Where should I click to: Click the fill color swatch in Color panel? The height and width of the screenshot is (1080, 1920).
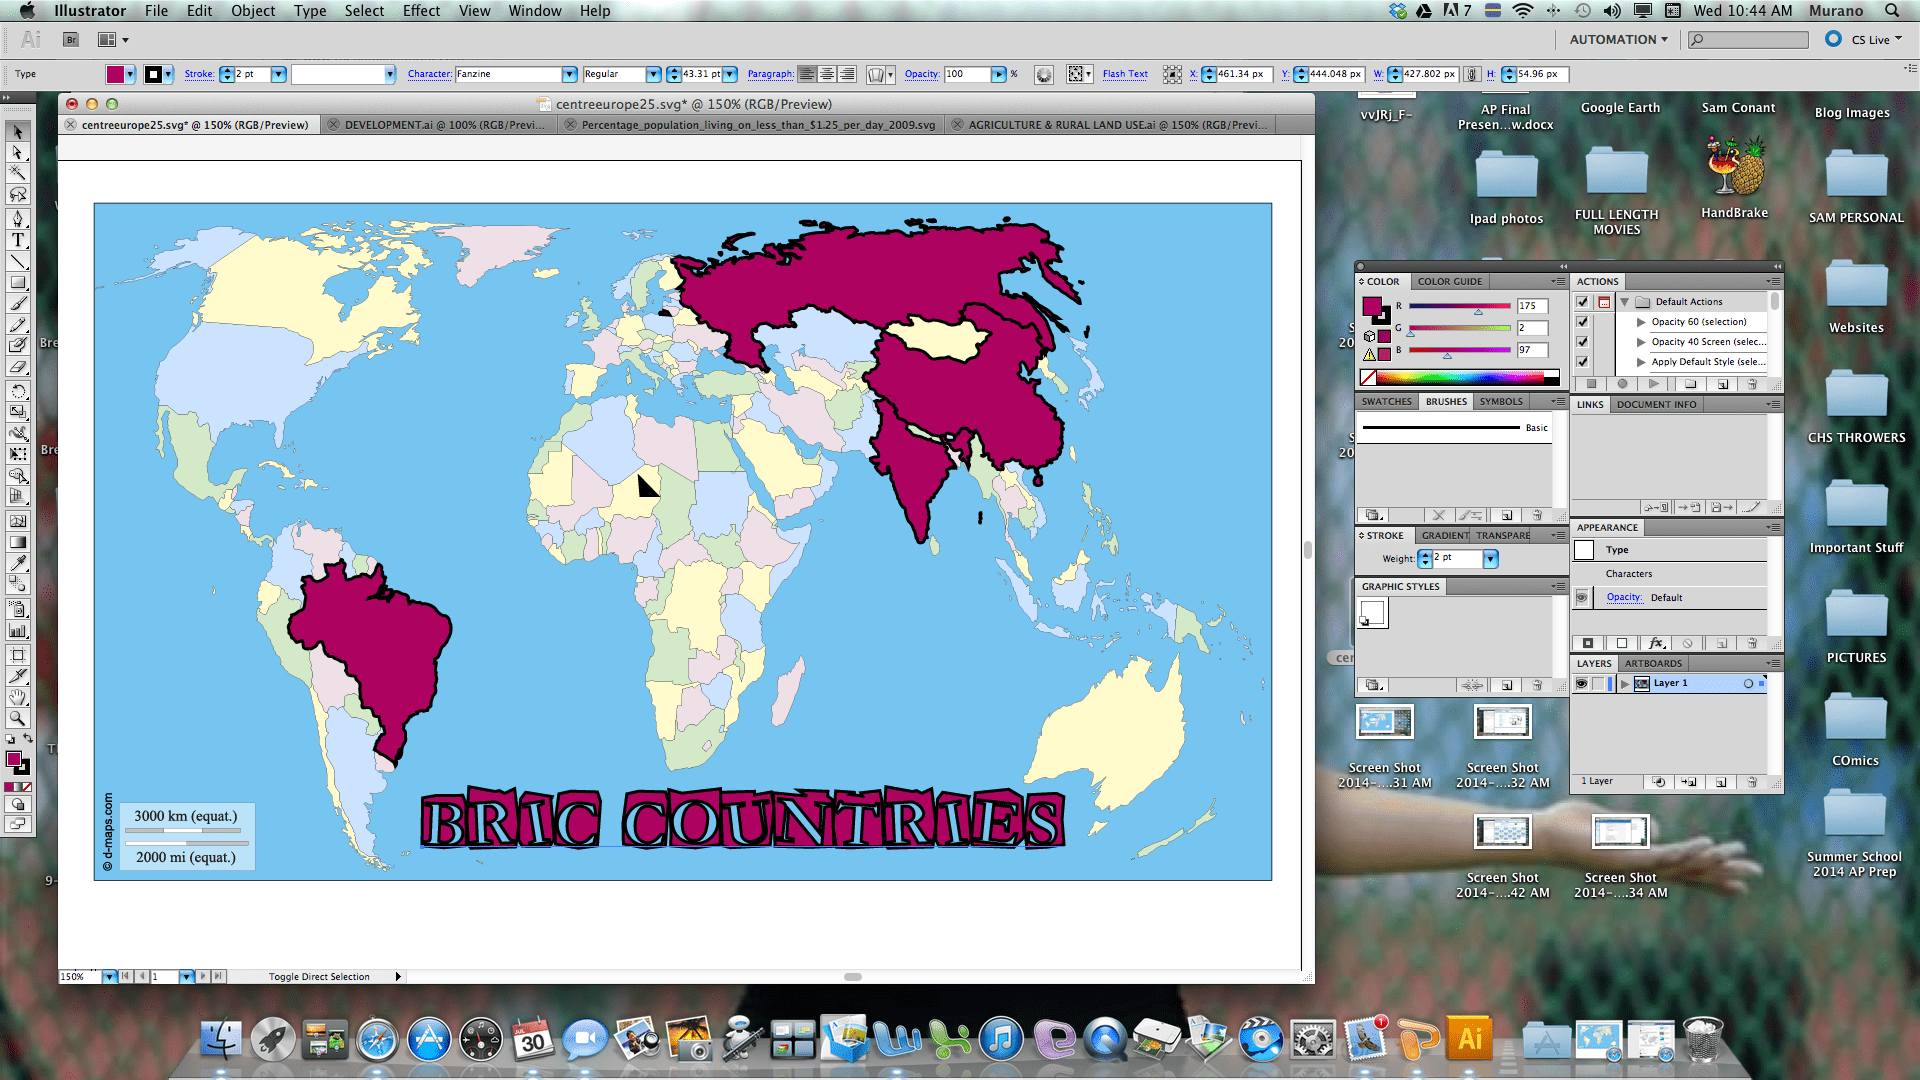click(x=1371, y=306)
